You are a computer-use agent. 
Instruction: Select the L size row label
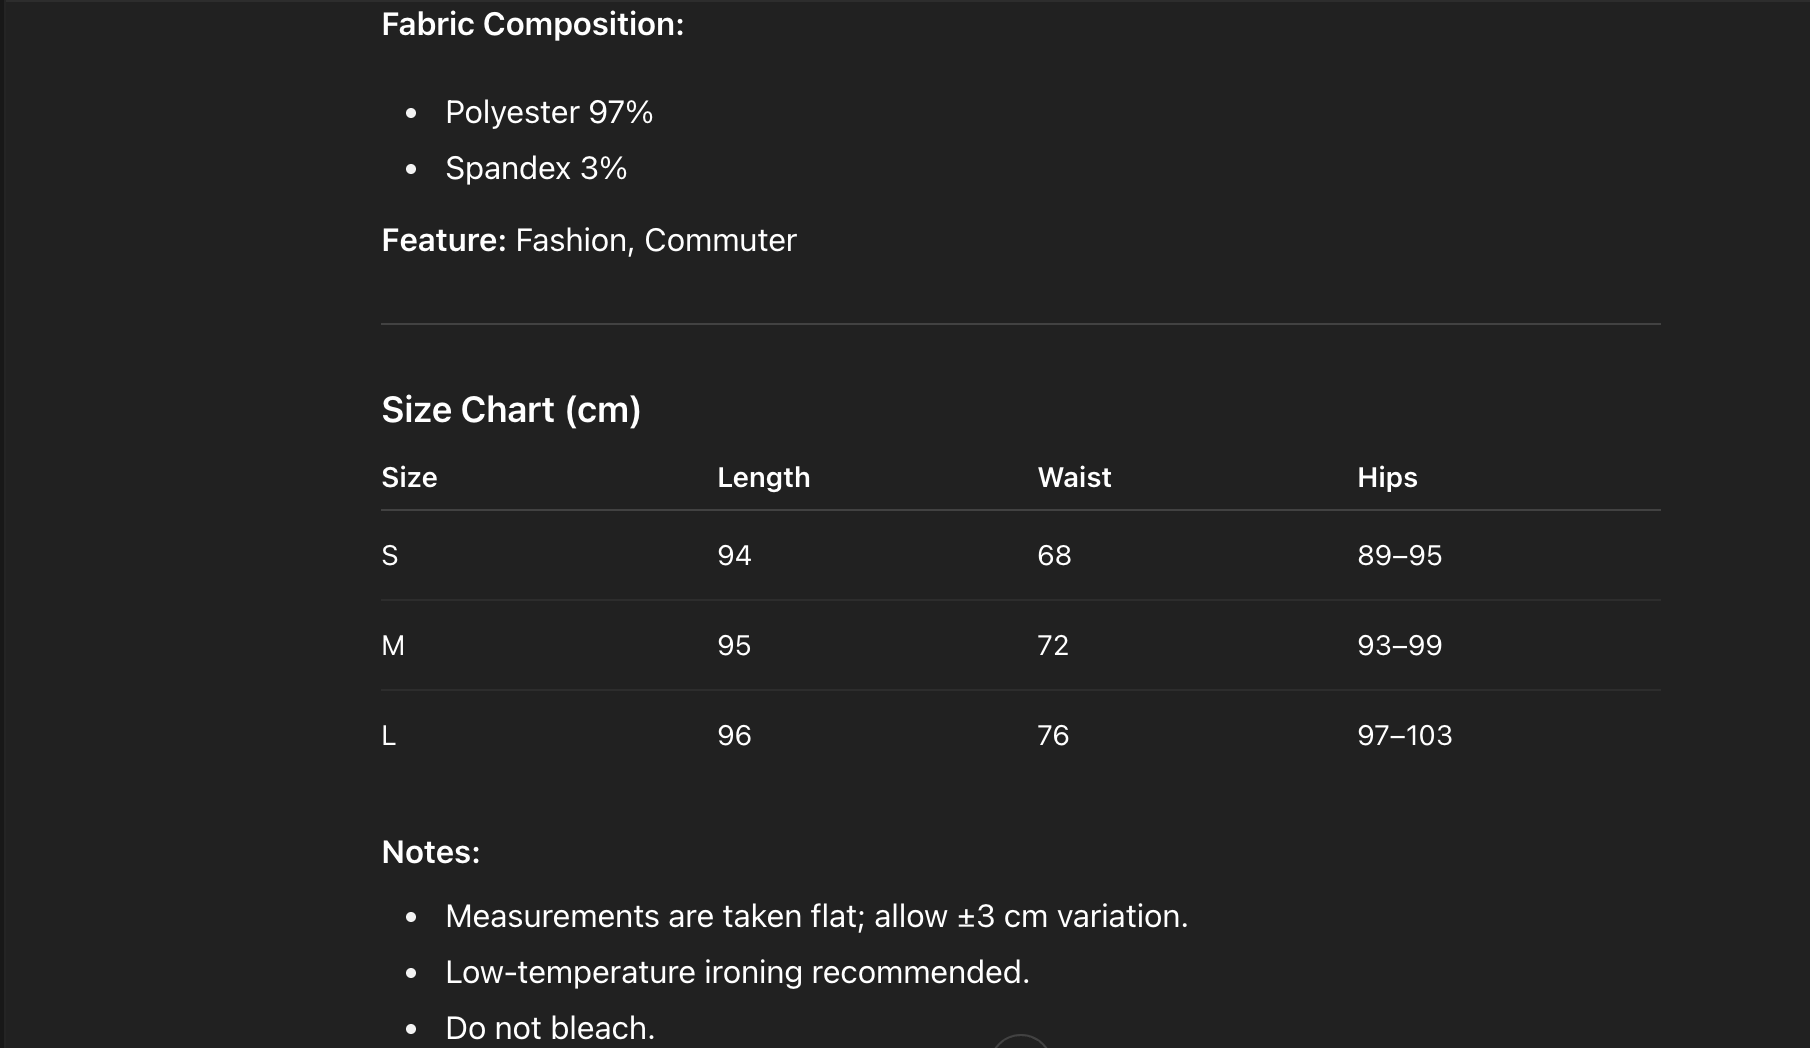(x=389, y=736)
